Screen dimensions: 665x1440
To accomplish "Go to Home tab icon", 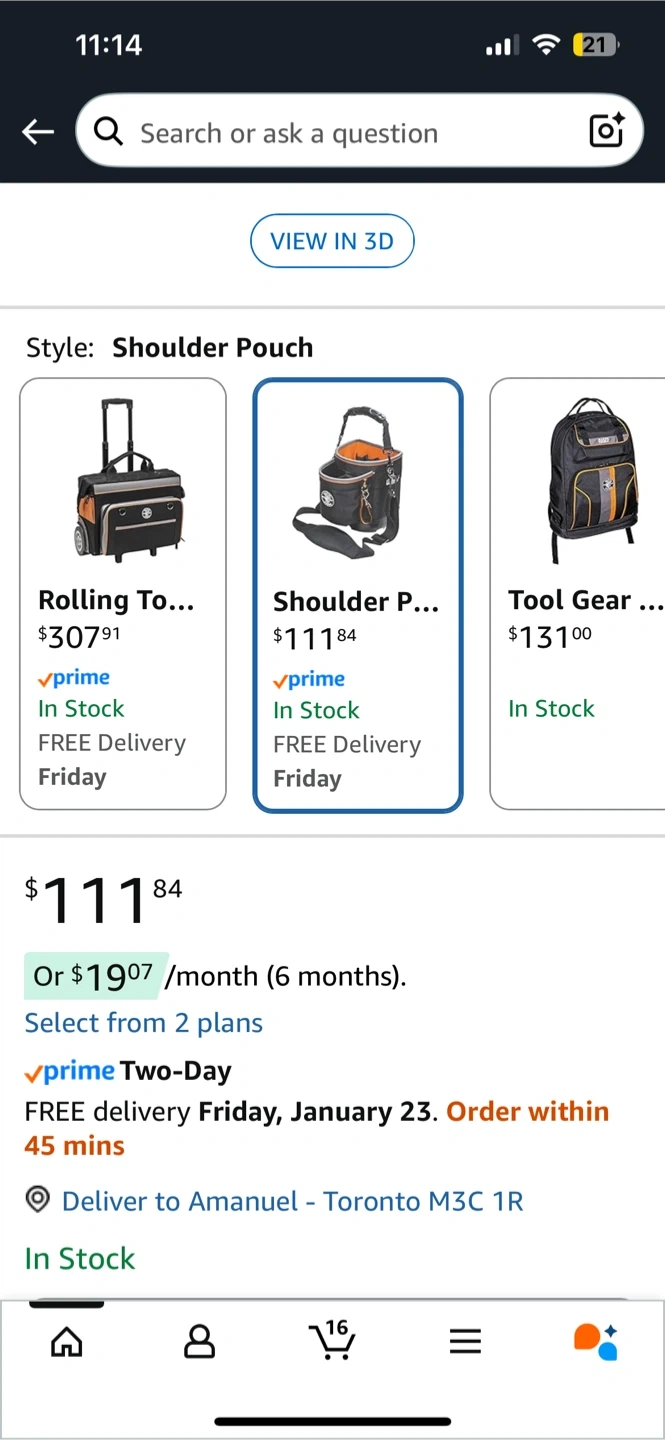I will tap(67, 1341).
